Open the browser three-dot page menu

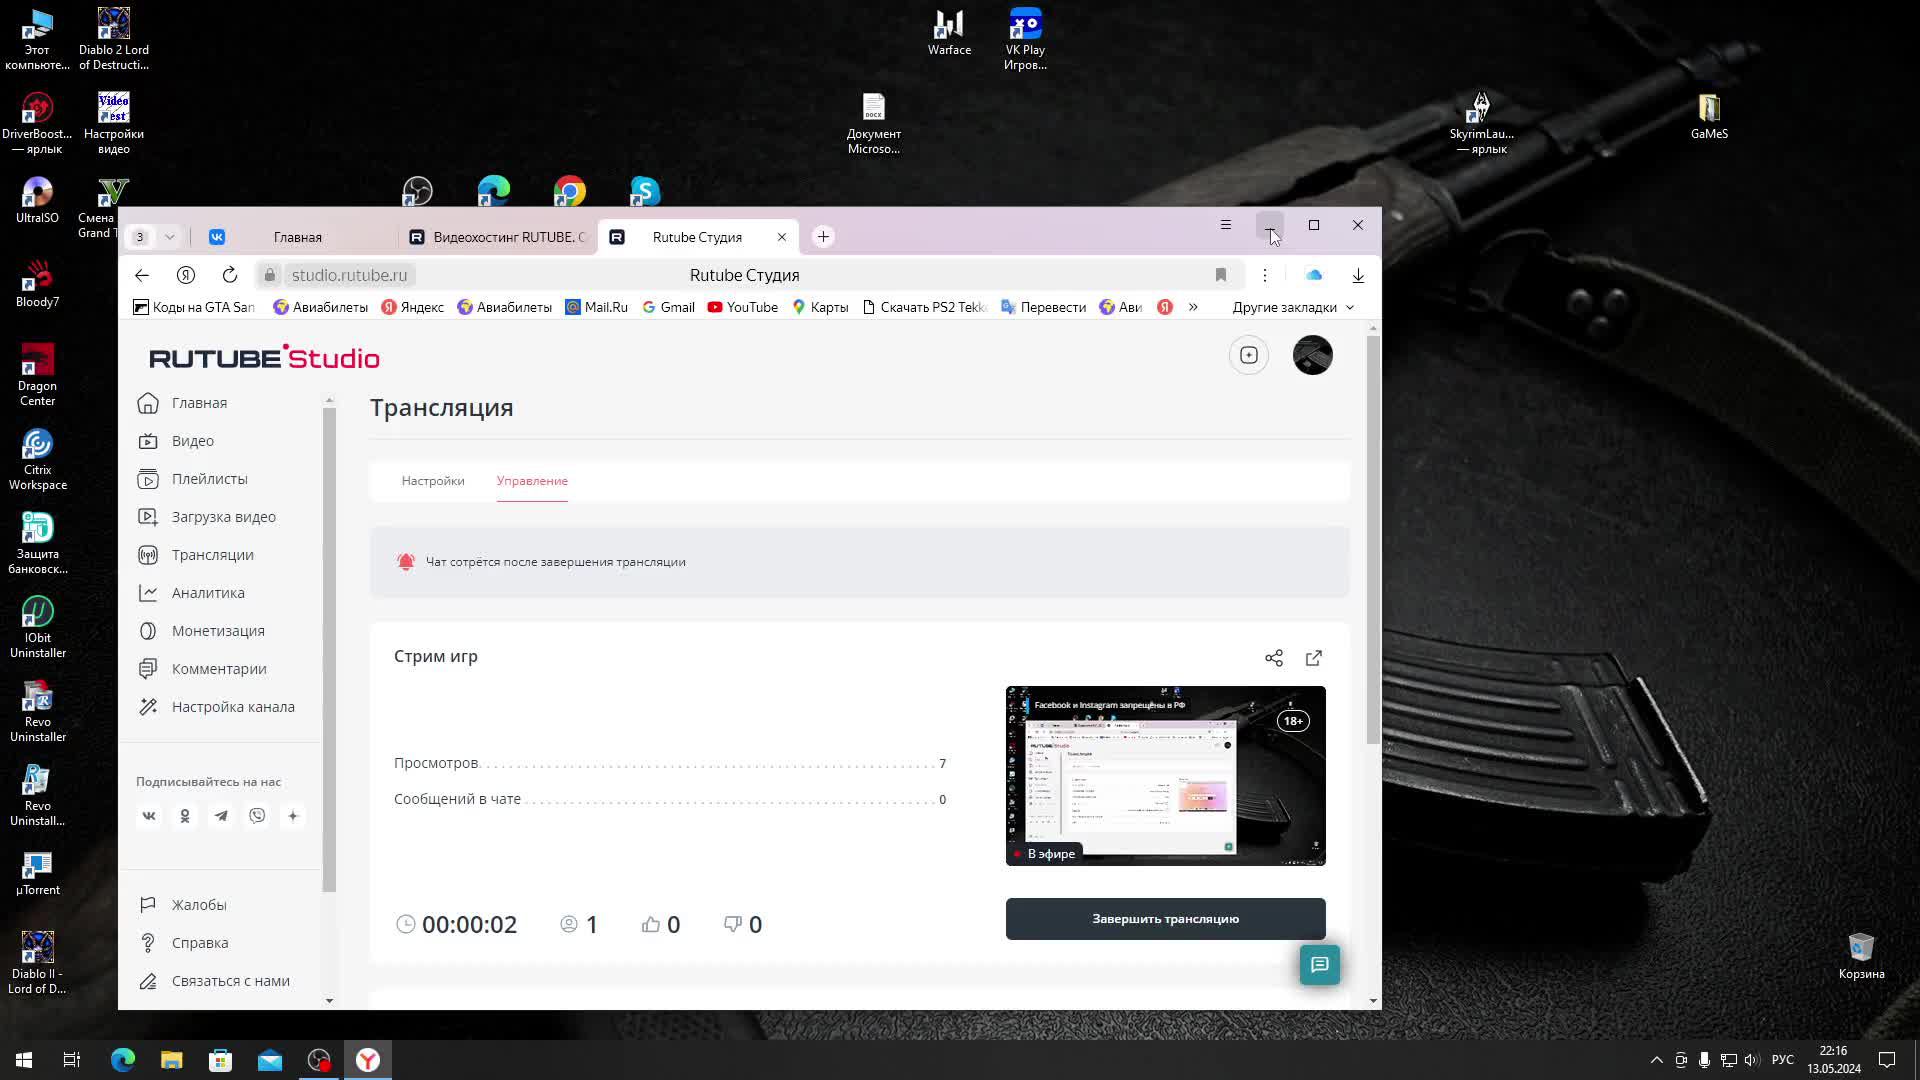pyautogui.click(x=1265, y=275)
